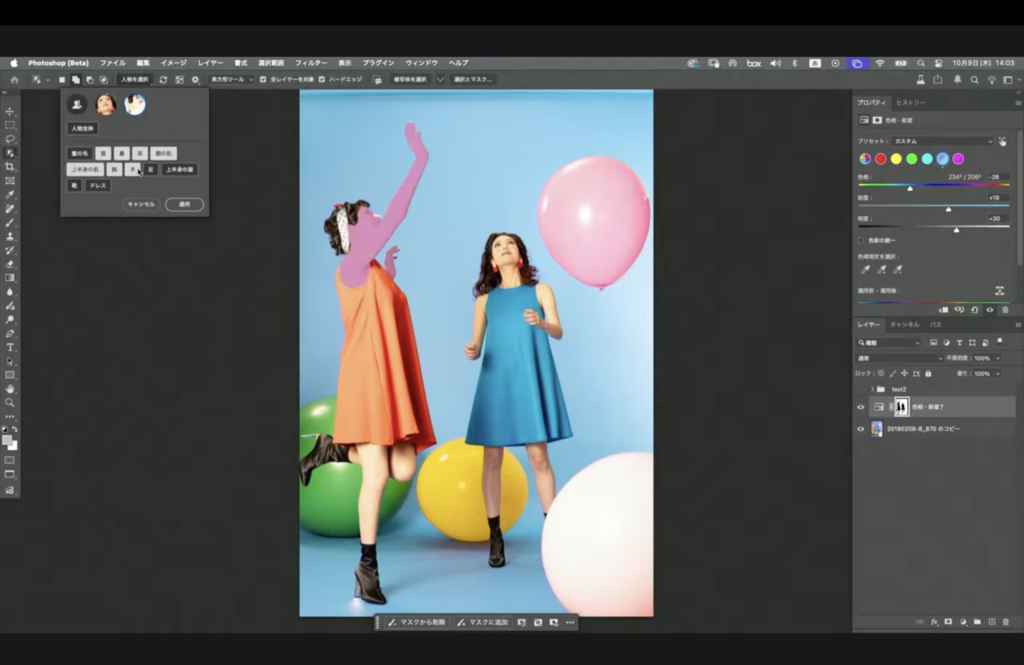Click the 色相 hue slider handle
1024x665 pixels.
pos(909,188)
